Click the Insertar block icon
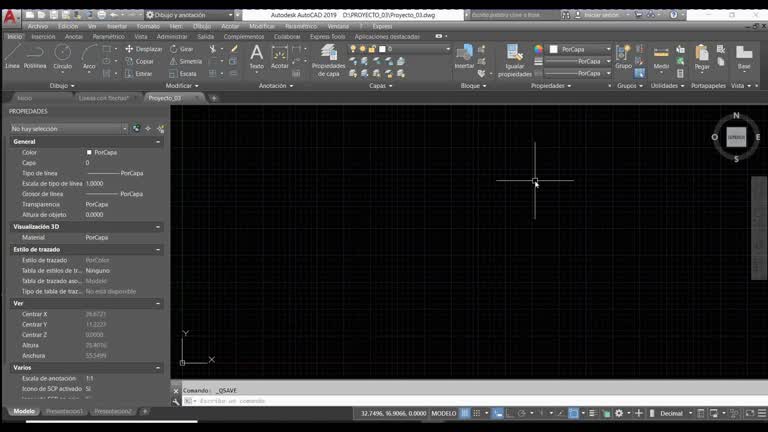The image size is (768, 432). [464, 57]
